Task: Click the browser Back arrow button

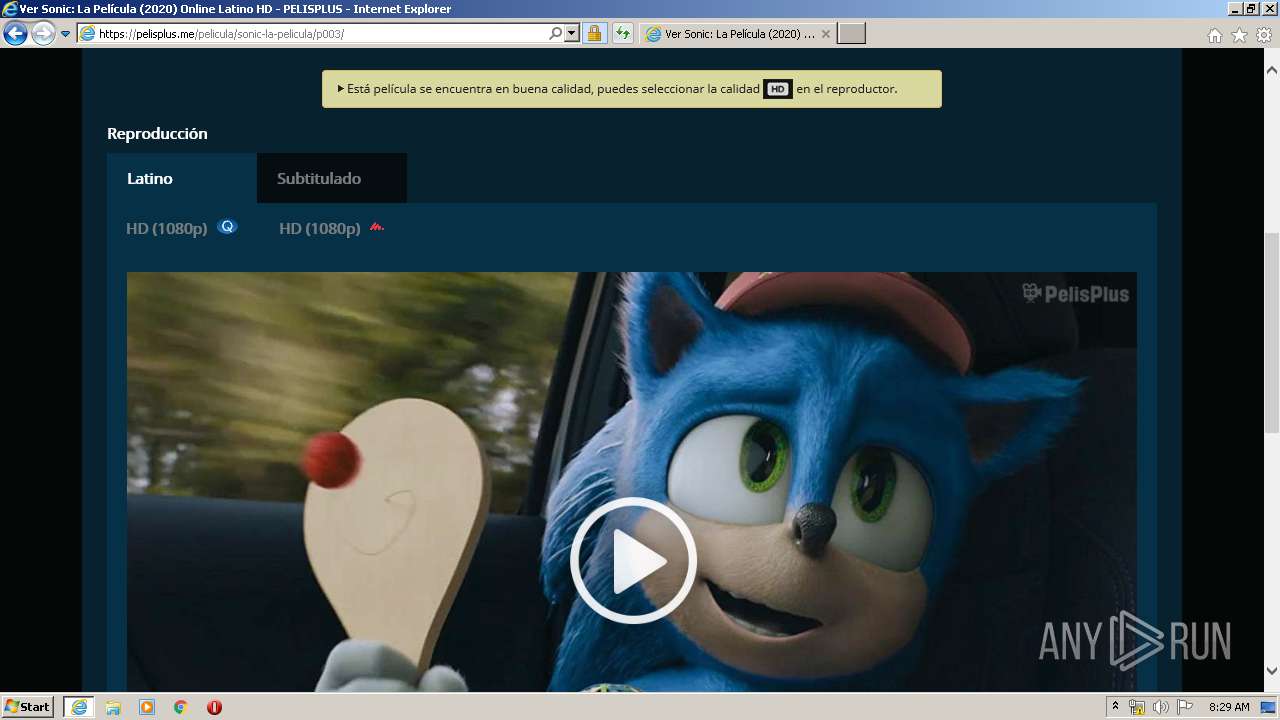Action: (15, 34)
